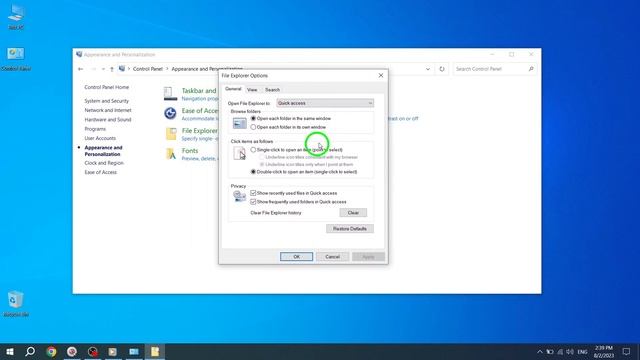
Task: Open User Accounts in sidebar
Action: tap(100, 138)
